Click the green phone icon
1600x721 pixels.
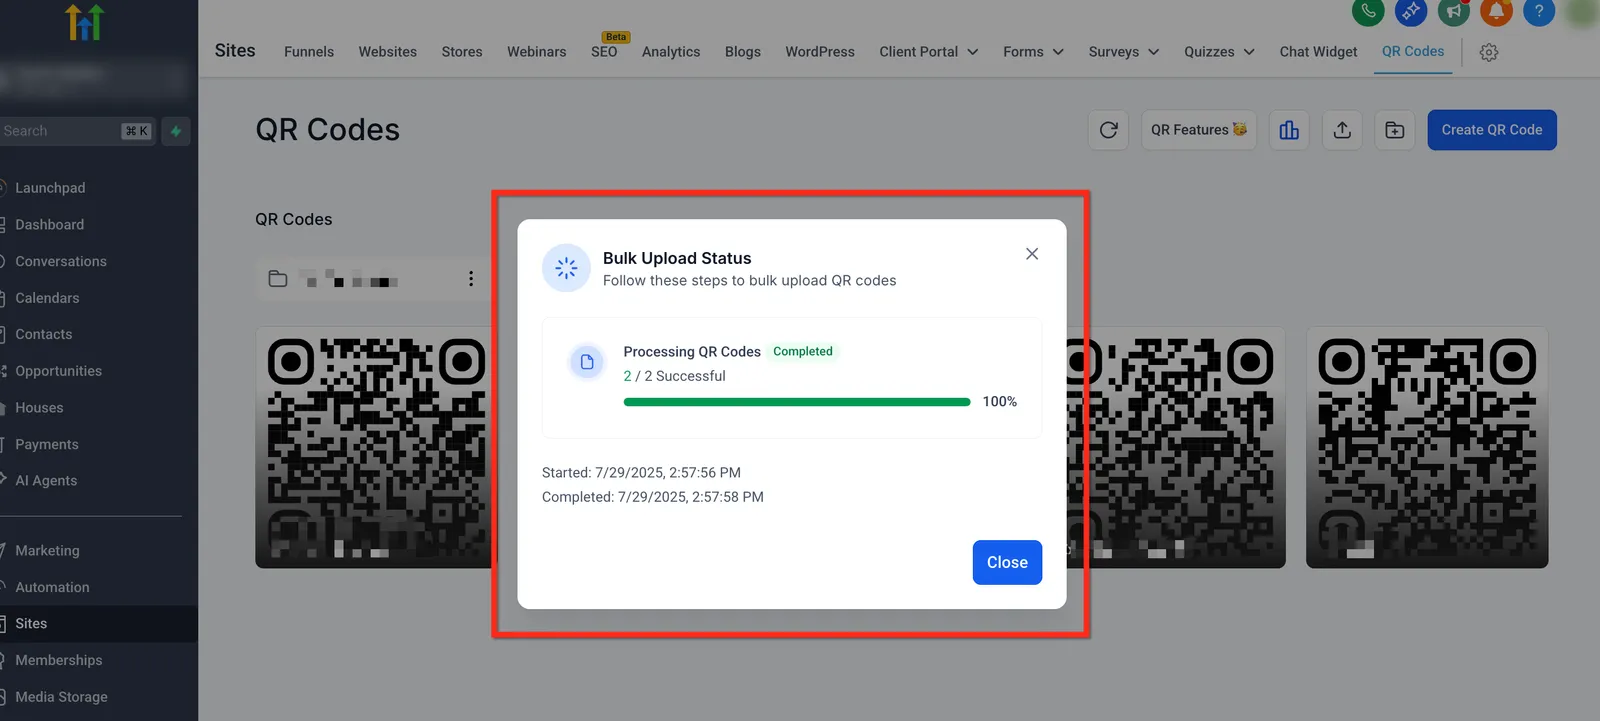point(1368,11)
